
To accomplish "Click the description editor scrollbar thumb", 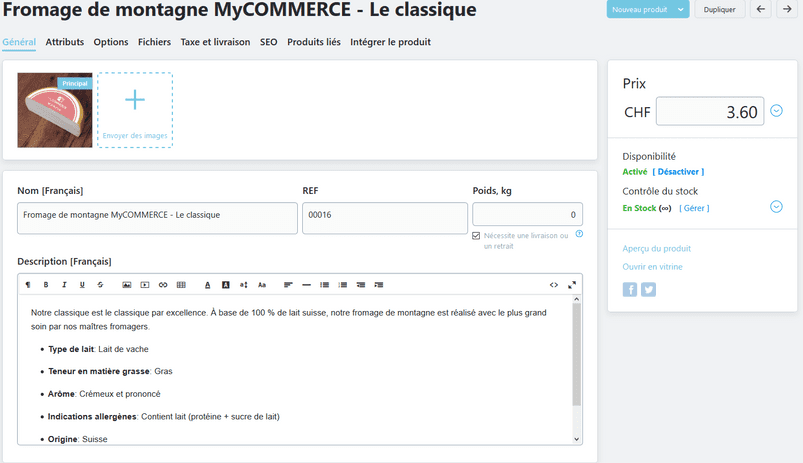I will pos(577,354).
